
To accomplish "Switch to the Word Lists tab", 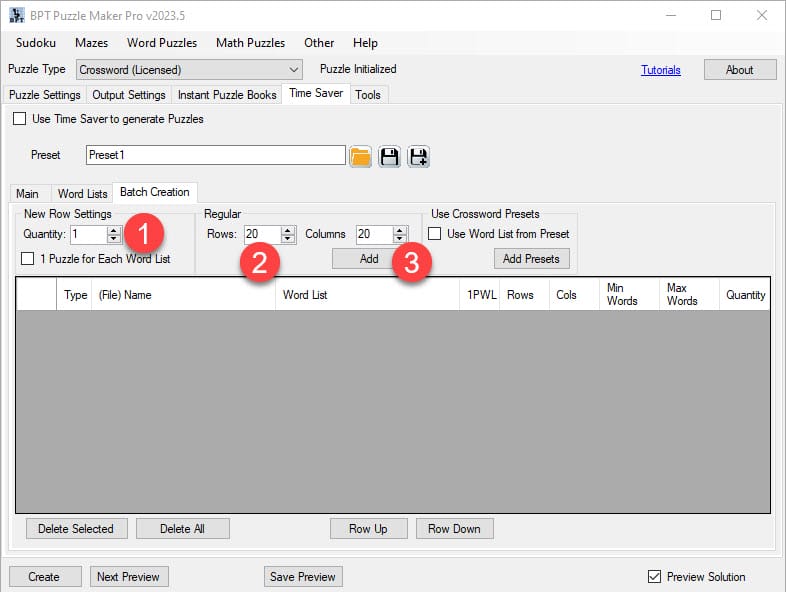I will [82, 194].
